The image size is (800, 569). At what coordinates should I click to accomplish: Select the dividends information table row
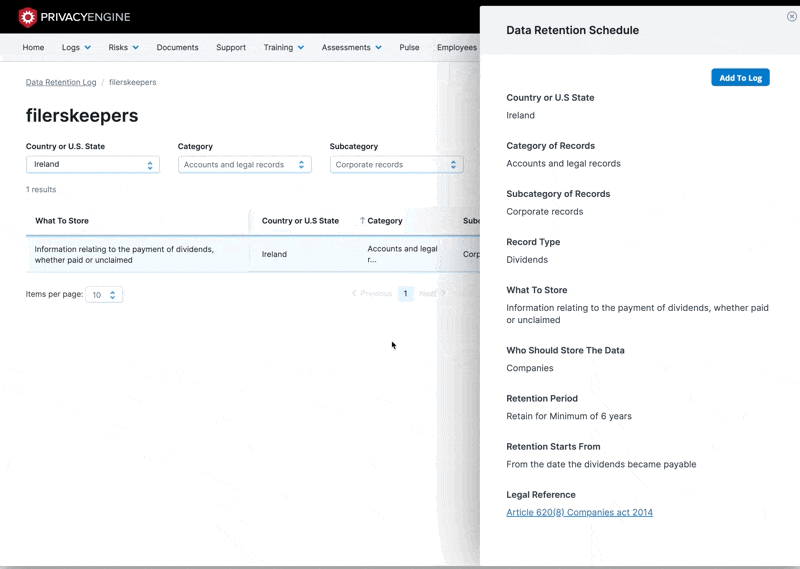(x=253, y=254)
